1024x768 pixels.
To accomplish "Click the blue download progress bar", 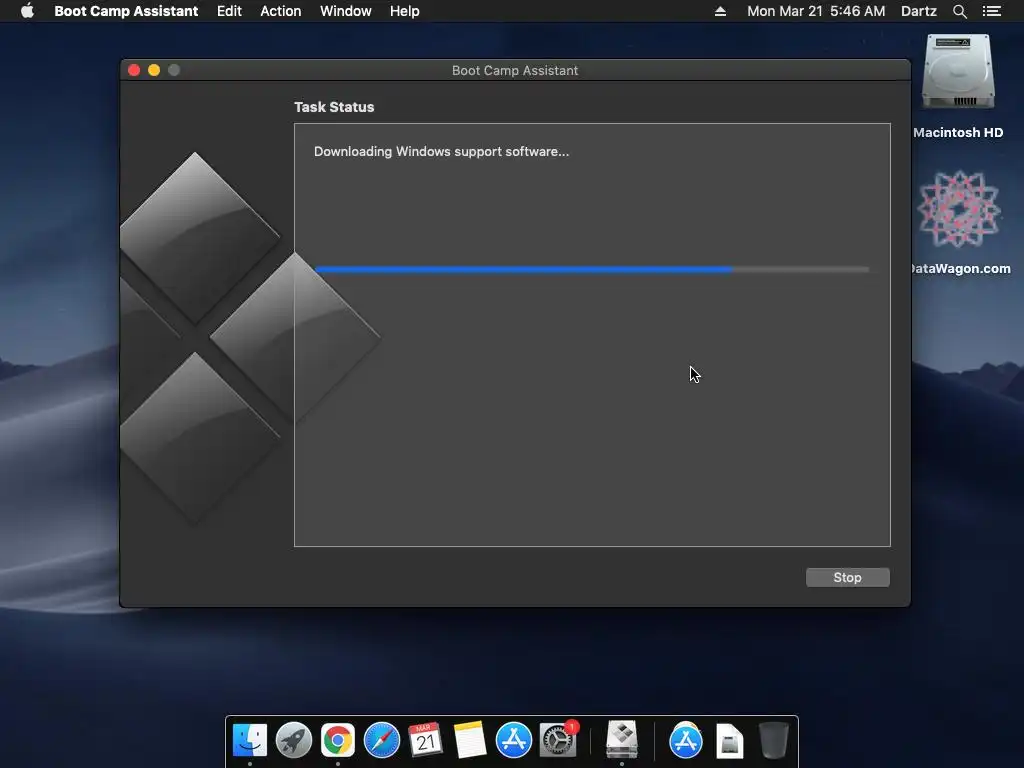I will 592,269.
